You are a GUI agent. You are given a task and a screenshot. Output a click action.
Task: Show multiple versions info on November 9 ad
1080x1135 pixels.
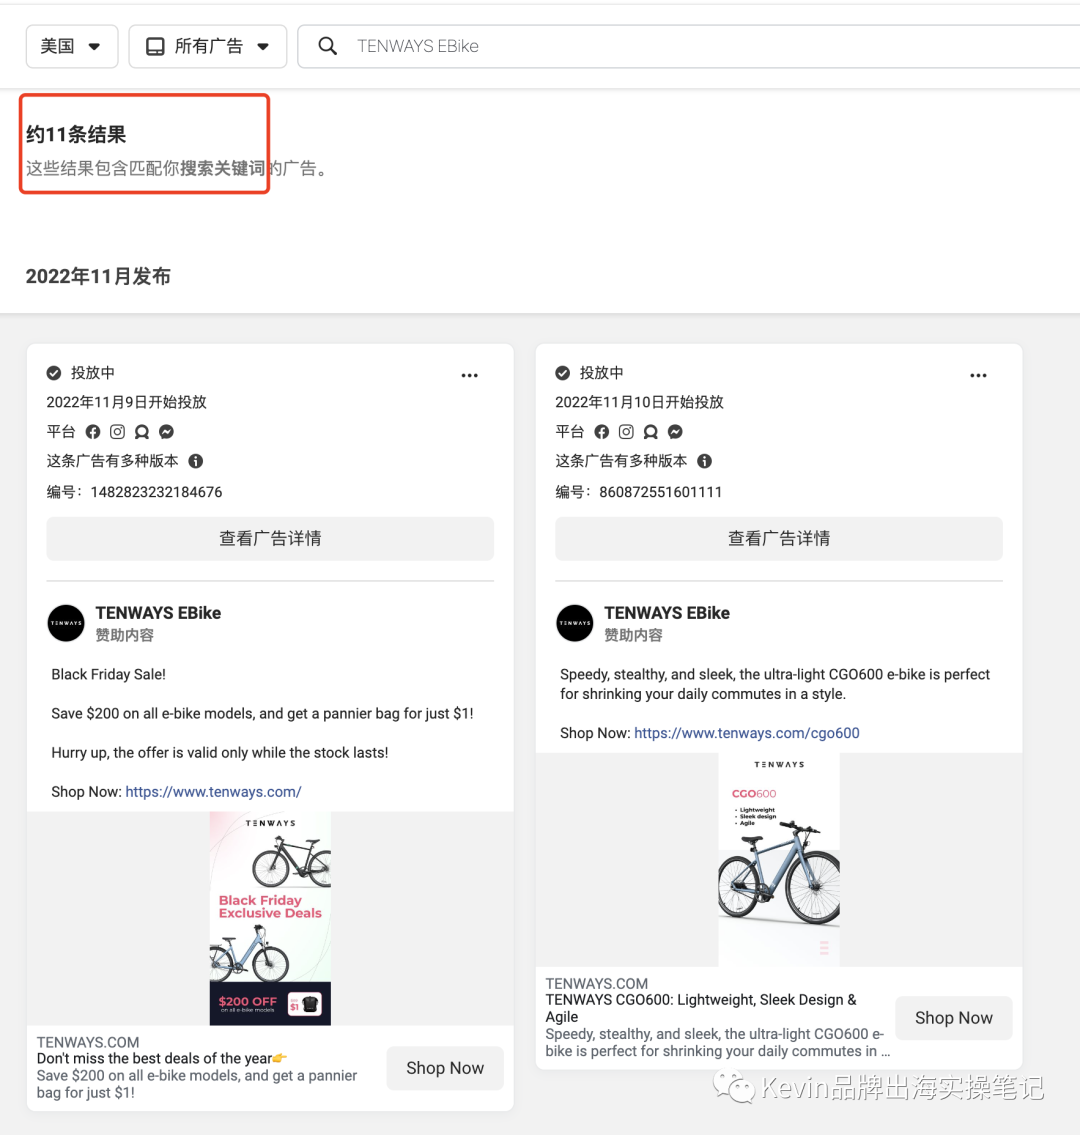pos(195,461)
